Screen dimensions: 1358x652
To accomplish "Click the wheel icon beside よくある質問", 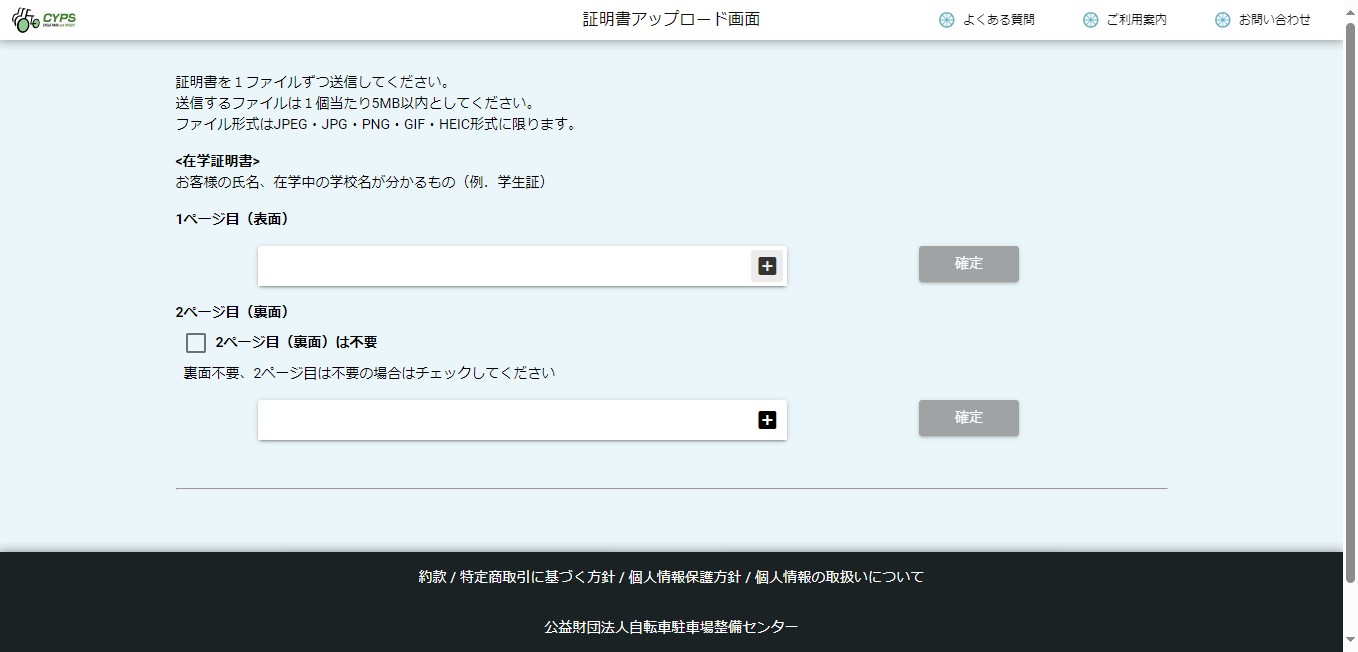I will click(x=946, y=20).
